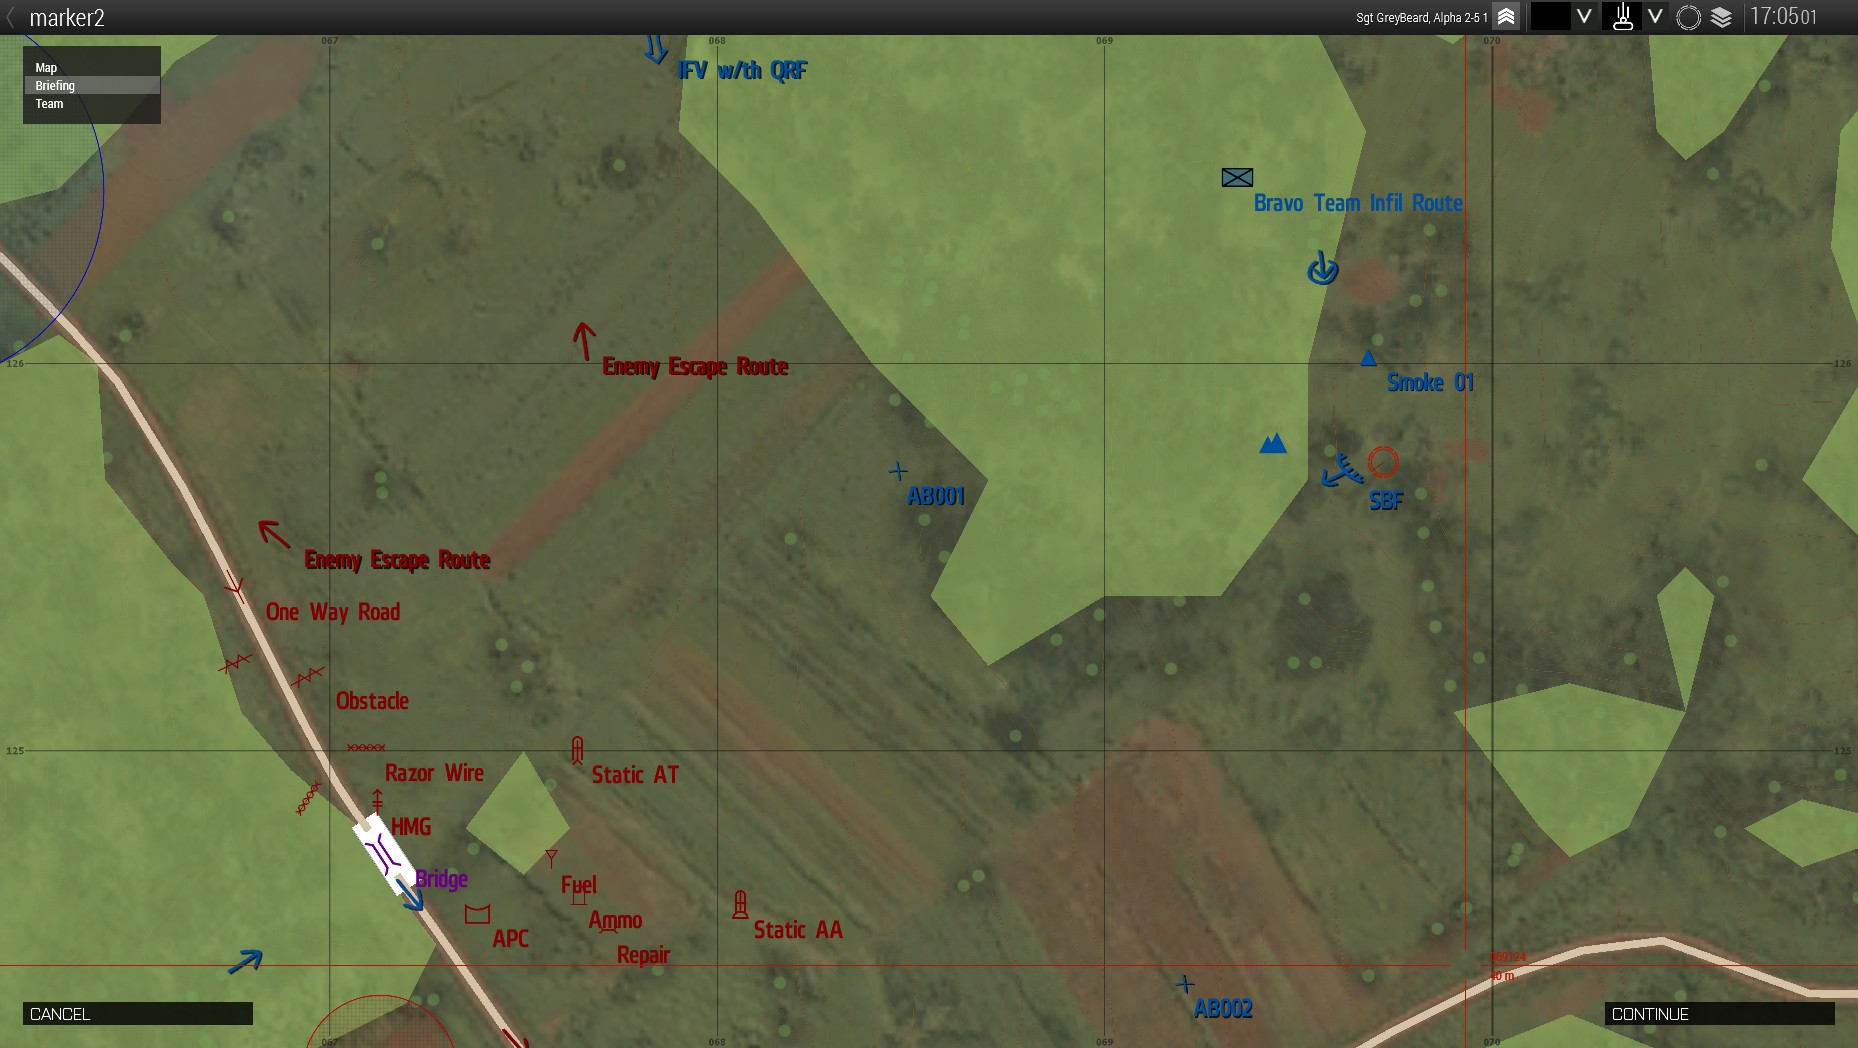The height and width of the screenshot is (1048, 1858).
Task: Click the Fuel label
Action: pyautogui.click(x=579, y=885)
